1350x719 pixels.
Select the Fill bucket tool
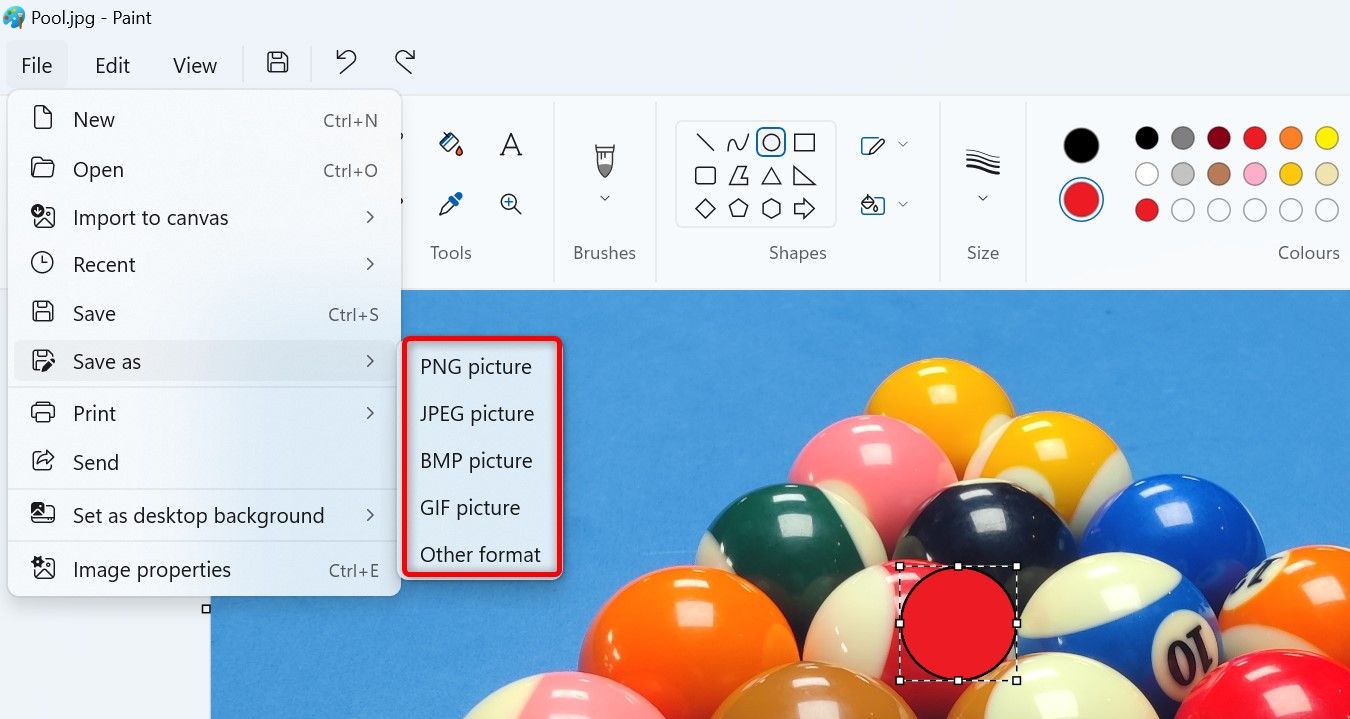click(x=451, y=144)
